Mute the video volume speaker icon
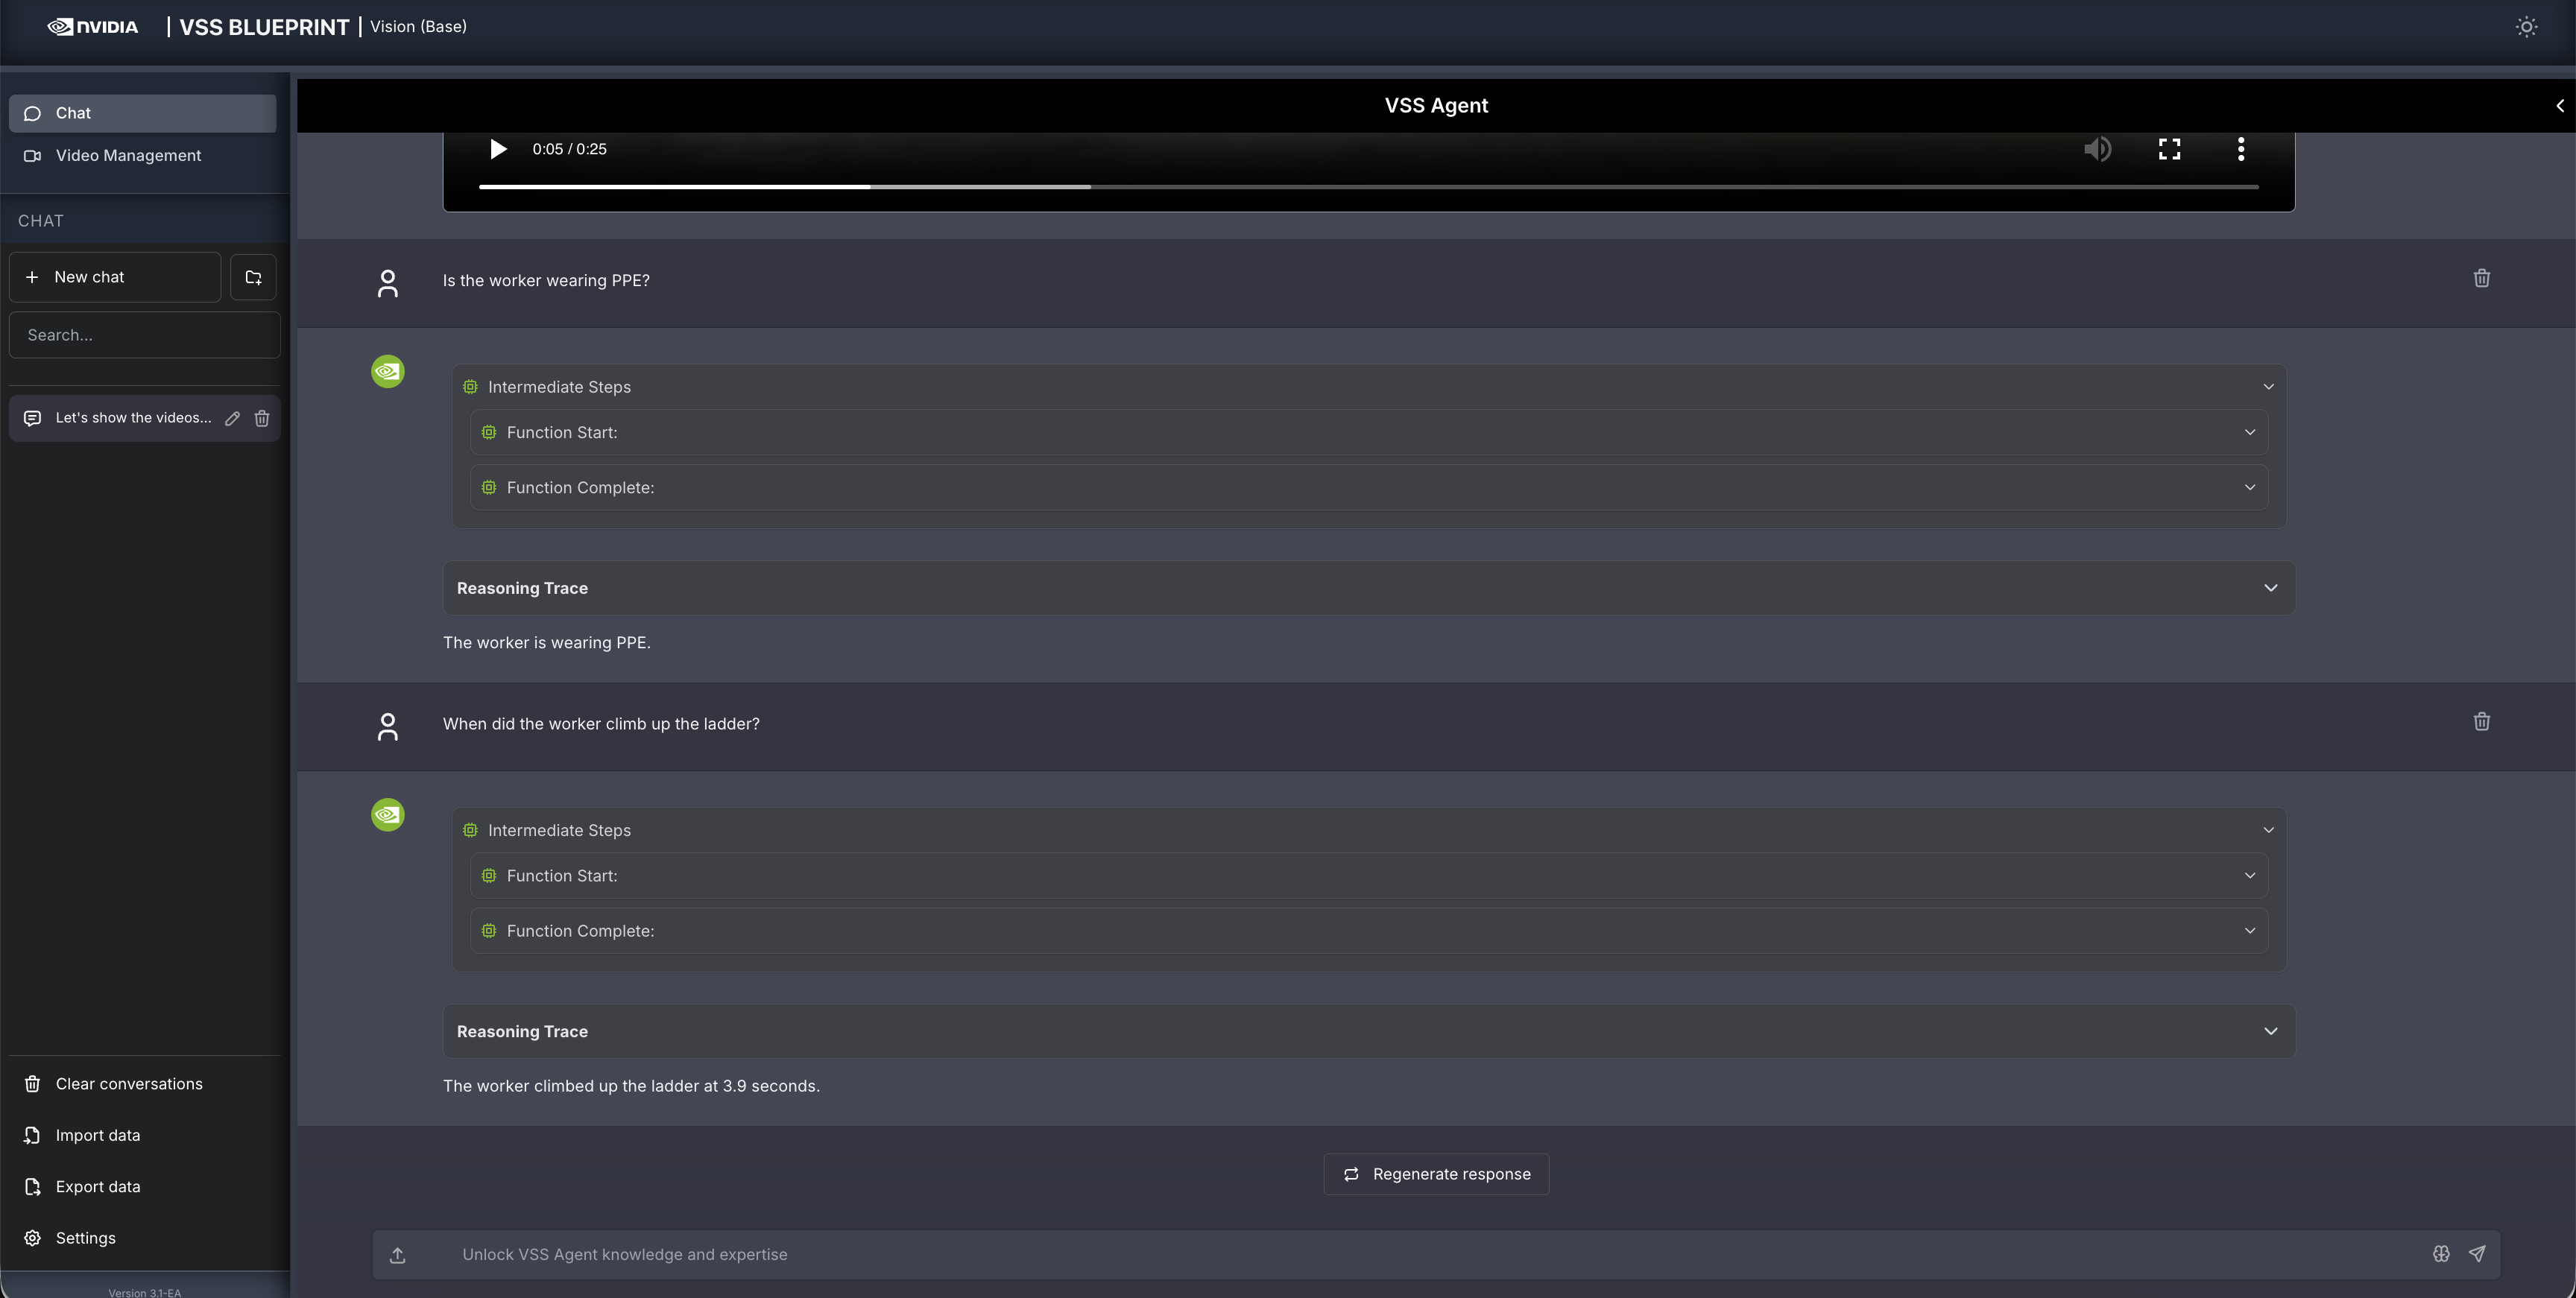 (2097, 149)
